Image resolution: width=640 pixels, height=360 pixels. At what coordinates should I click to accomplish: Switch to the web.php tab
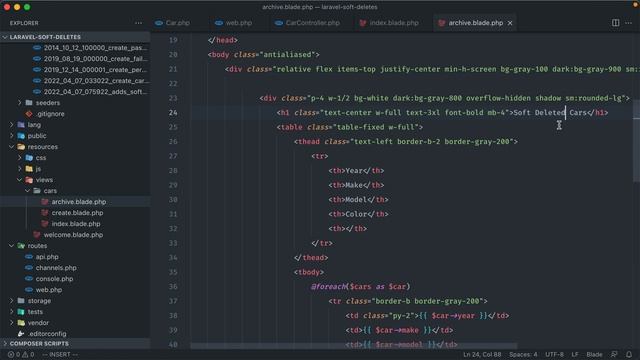[x=233, y=23]
